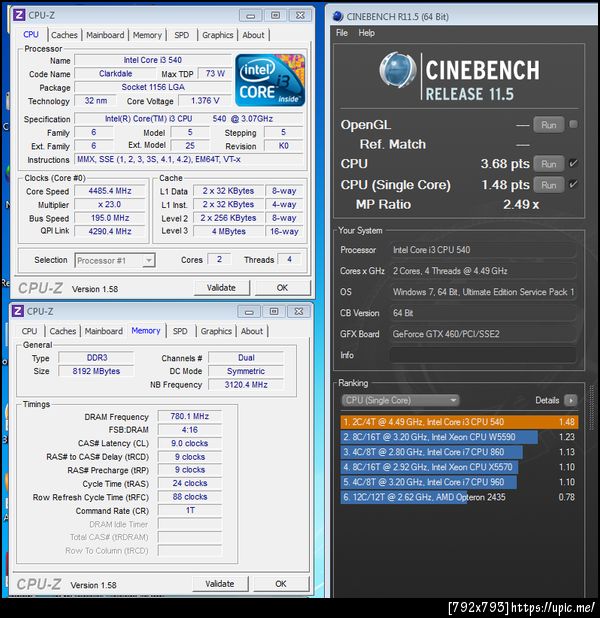Click the Intel Core i3 badge logo
Image resolution: width=600 pixels, height=618 pixels.
point(270,80)
